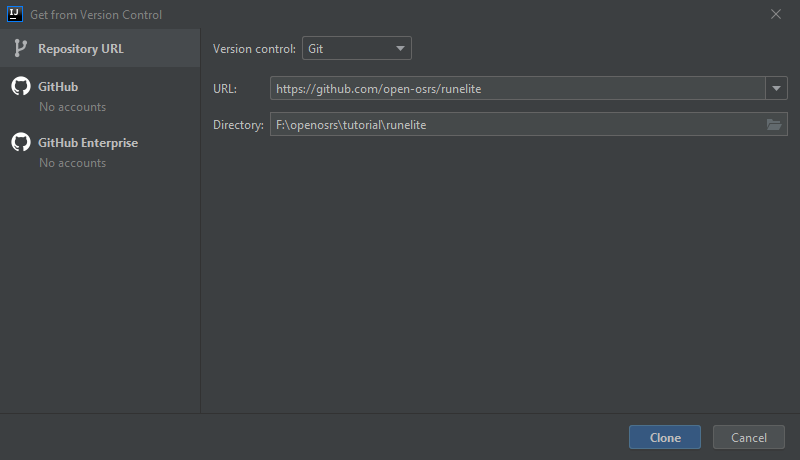This screenshot has width=800, height=460.
Task: Click the IntelliJ logo in the title bar
Action: (x=14, y=14)
